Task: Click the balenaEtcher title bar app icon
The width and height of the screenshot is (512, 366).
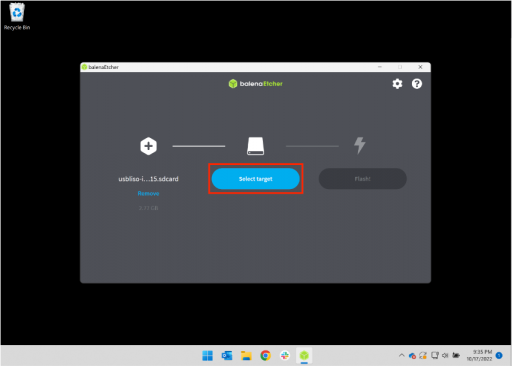Action: [x=85, y=67]
